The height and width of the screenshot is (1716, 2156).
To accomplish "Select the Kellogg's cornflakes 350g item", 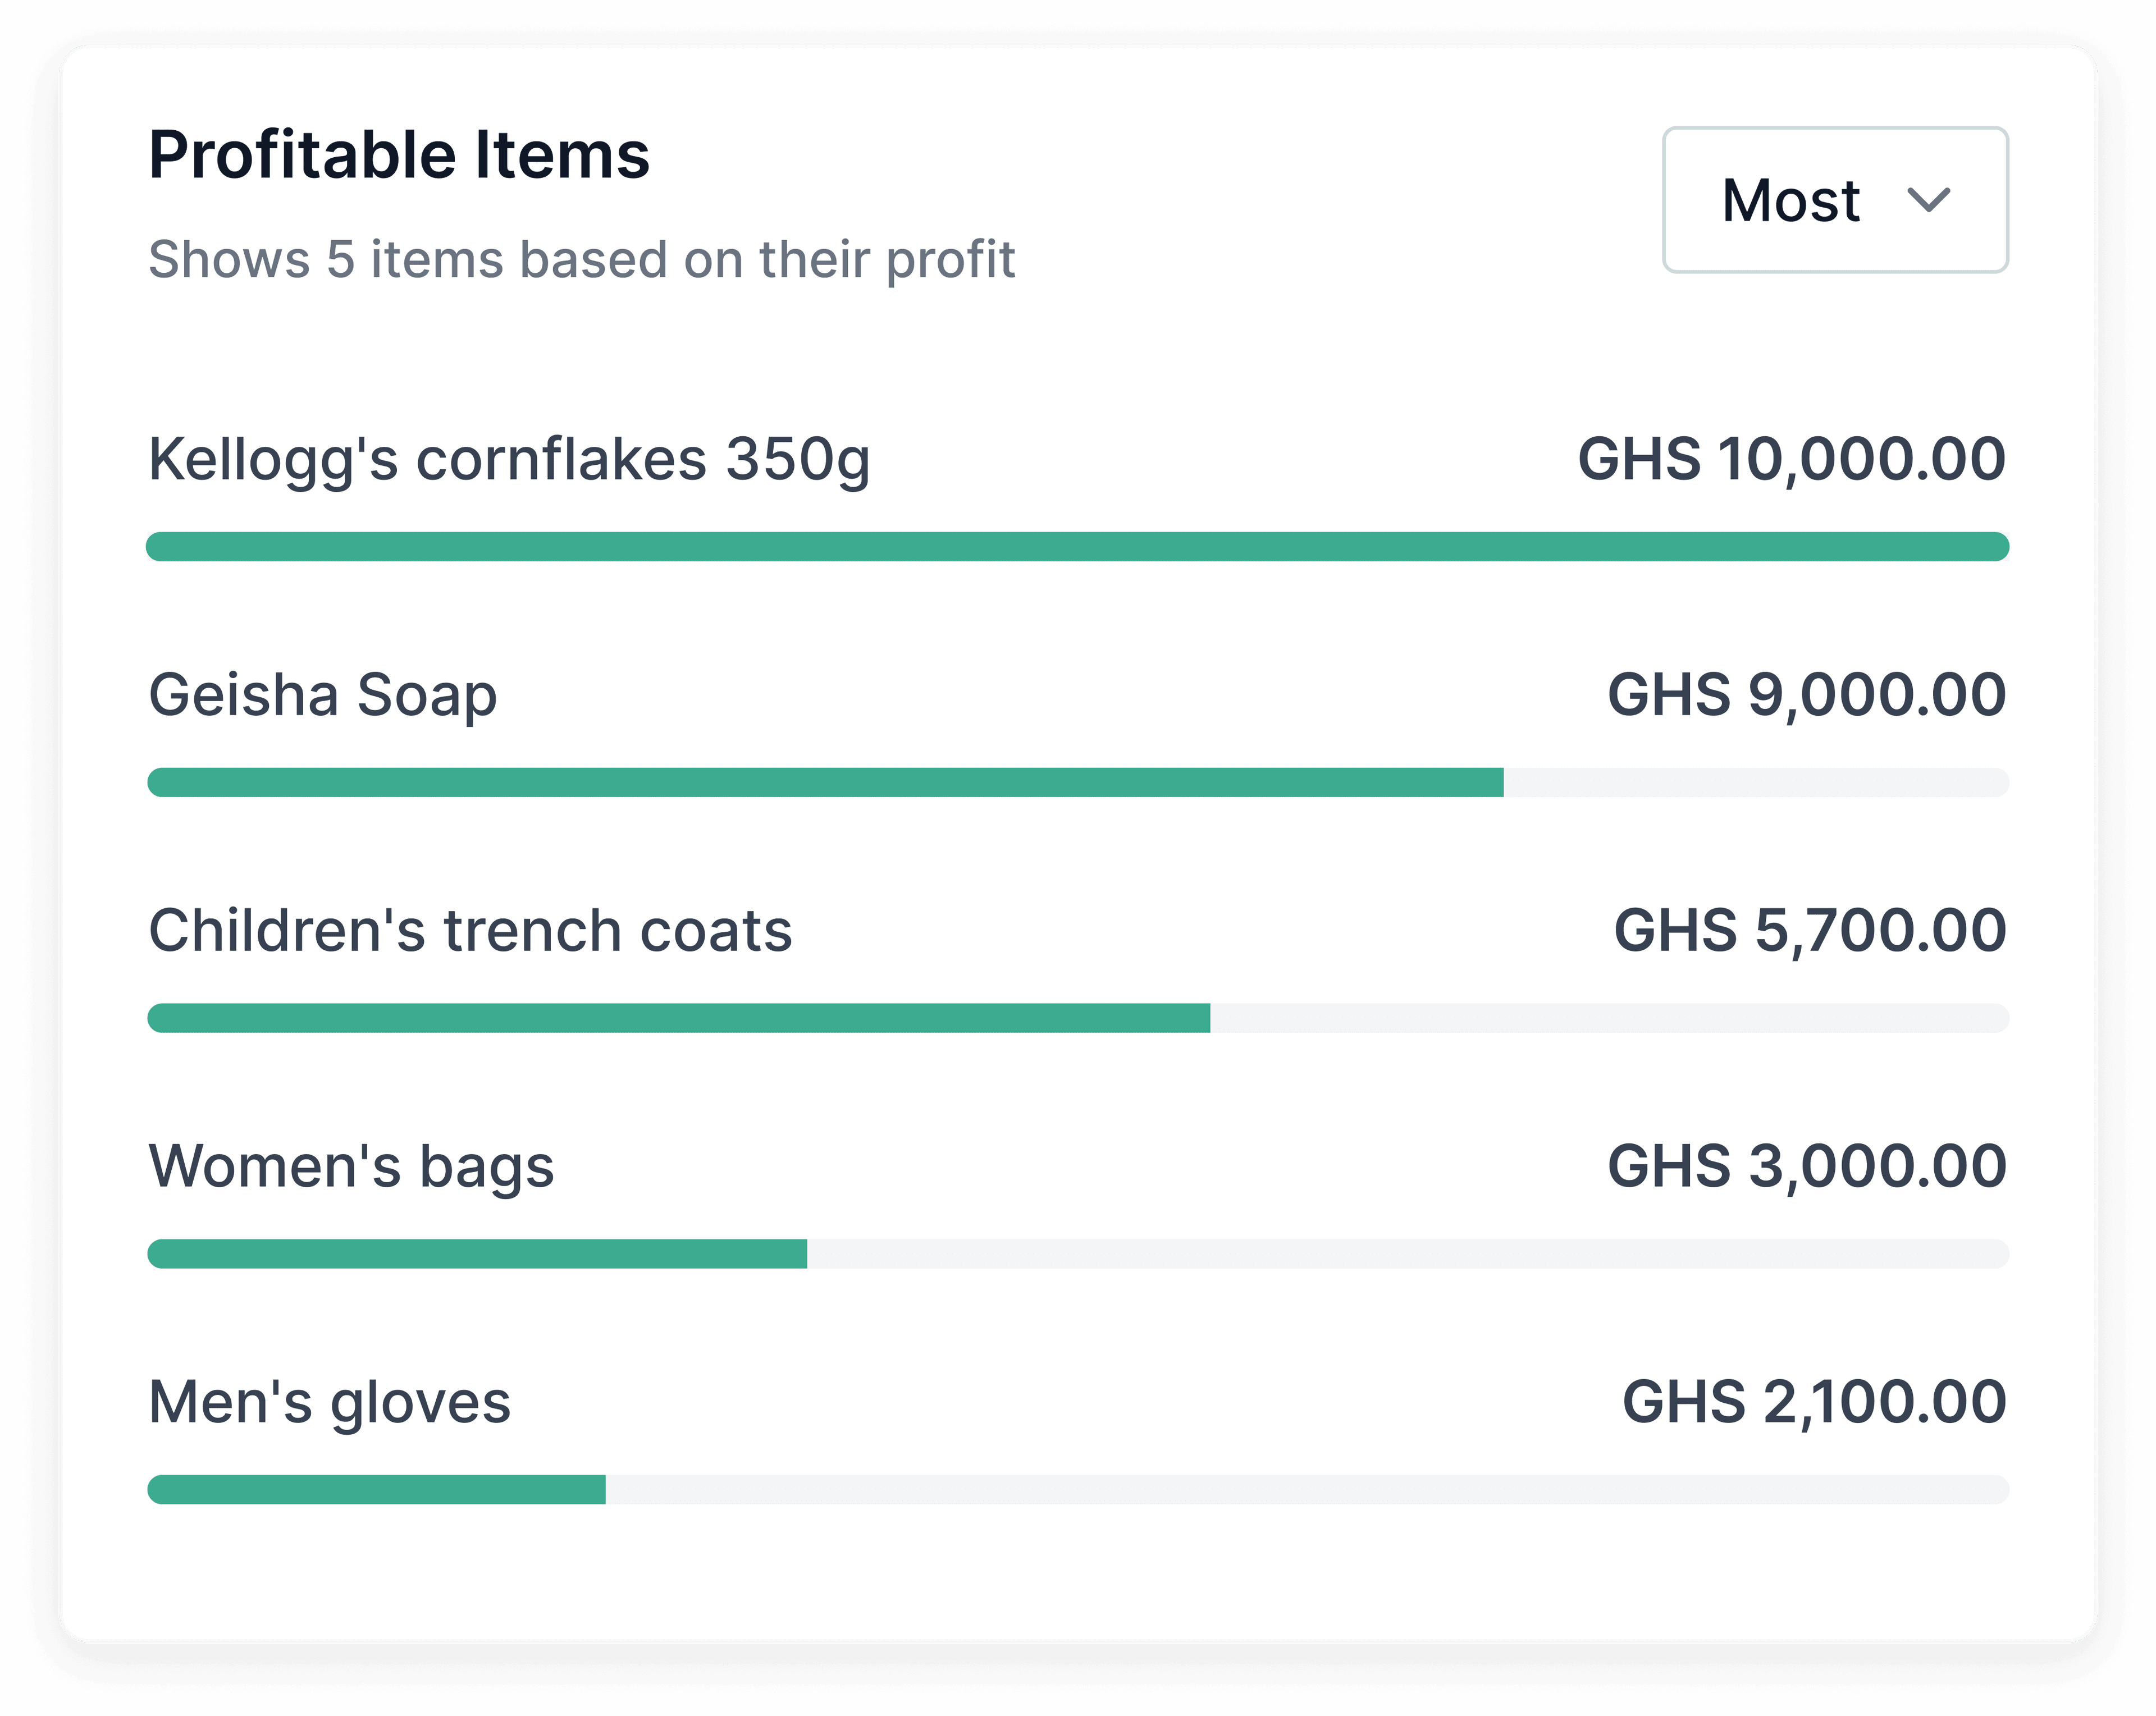I will [509, 459].
